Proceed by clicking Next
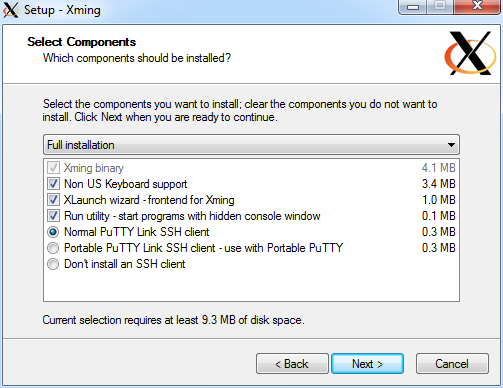Image resolution: width=503 pixels, height=388 pixels. click(x=368, y=364)
